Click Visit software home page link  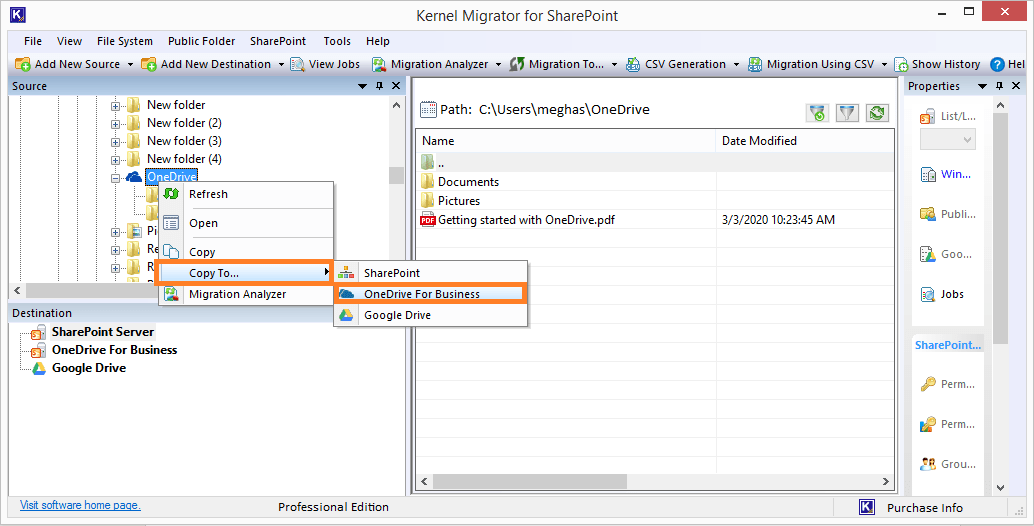pos(80,505)
